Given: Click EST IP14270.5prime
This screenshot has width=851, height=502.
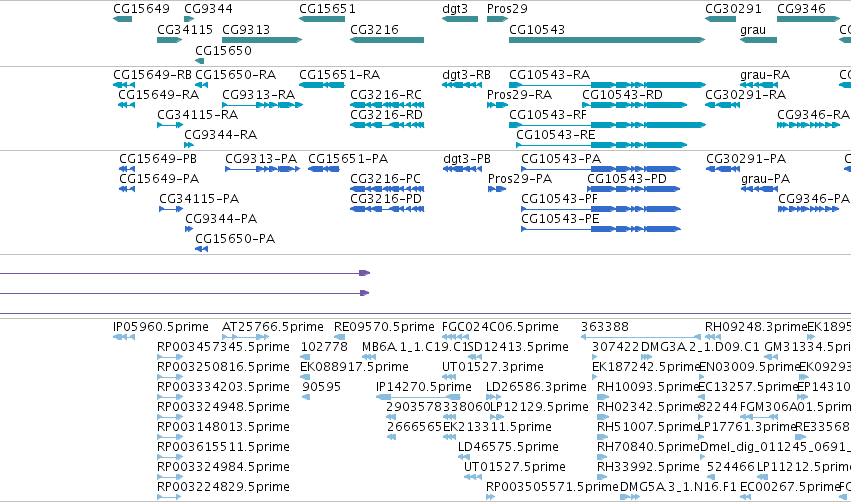Looking at the screenshot, I should tap(424, 387).
